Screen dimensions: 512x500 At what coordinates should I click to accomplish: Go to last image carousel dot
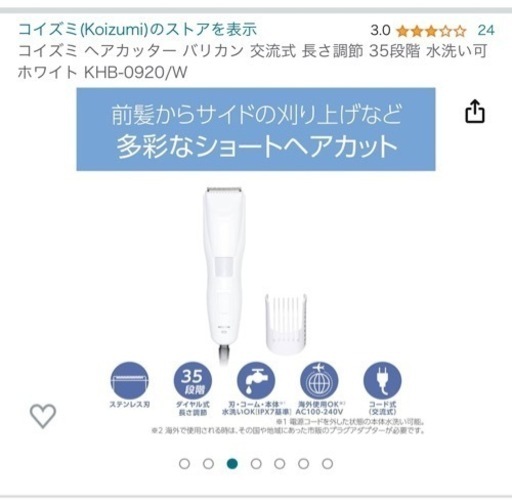click(328, 464)
